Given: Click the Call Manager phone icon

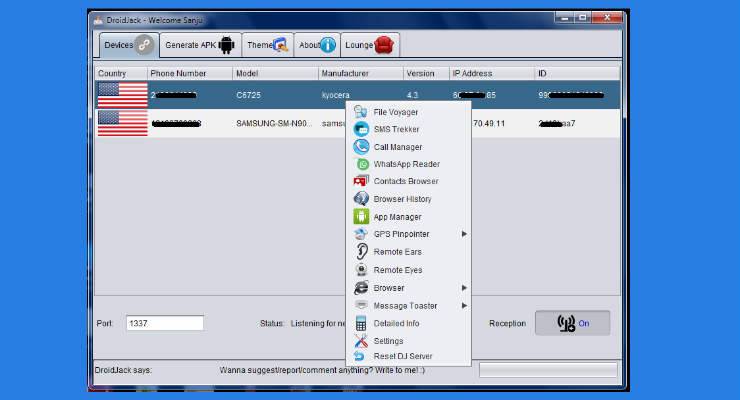Looking at the screenshot, I should [361, 147].
